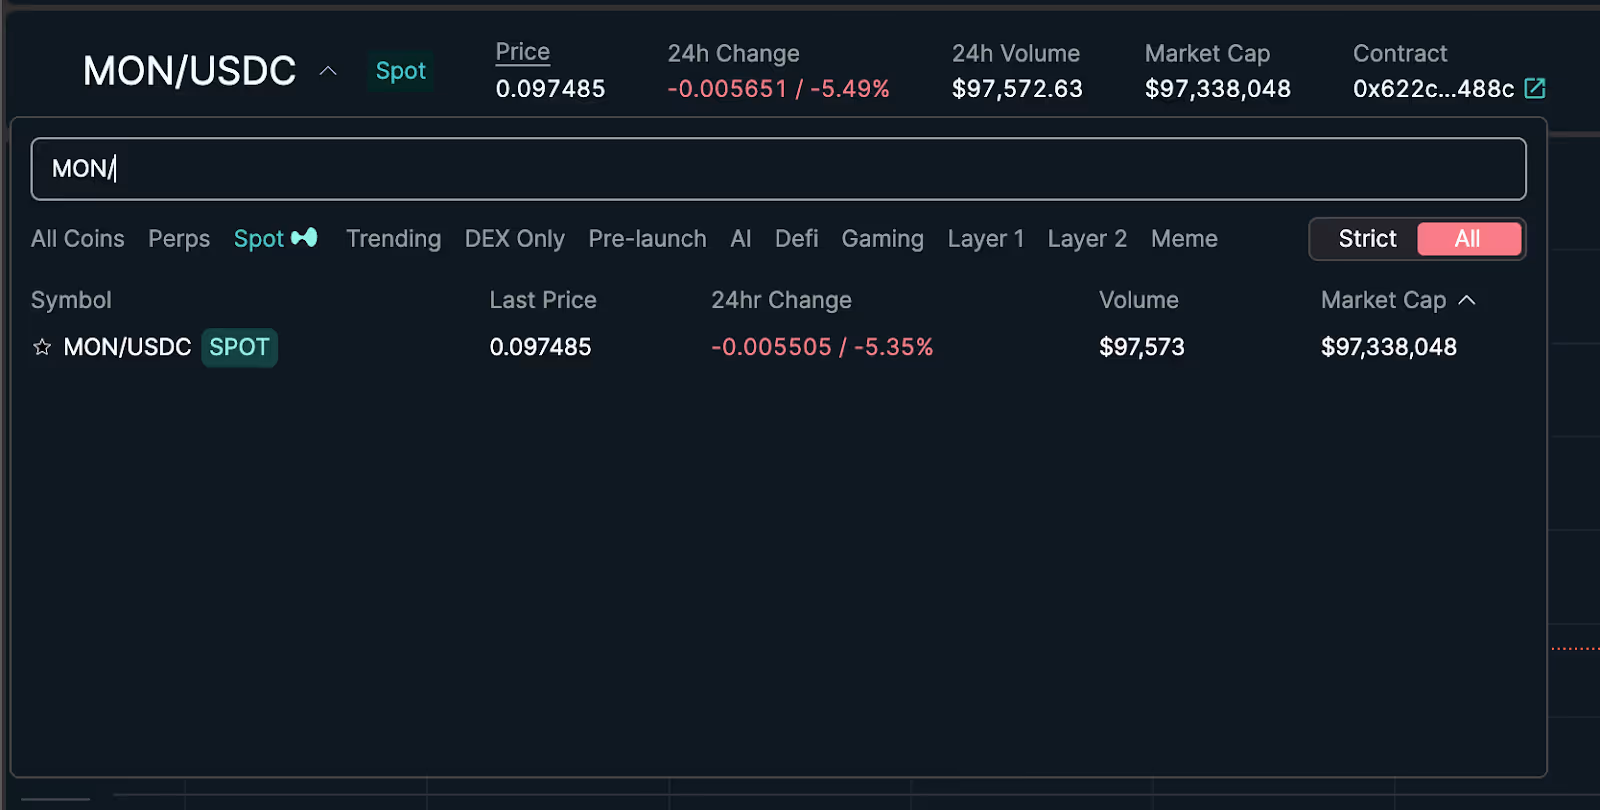Select the Defi filter tab

tap(797, 239)
